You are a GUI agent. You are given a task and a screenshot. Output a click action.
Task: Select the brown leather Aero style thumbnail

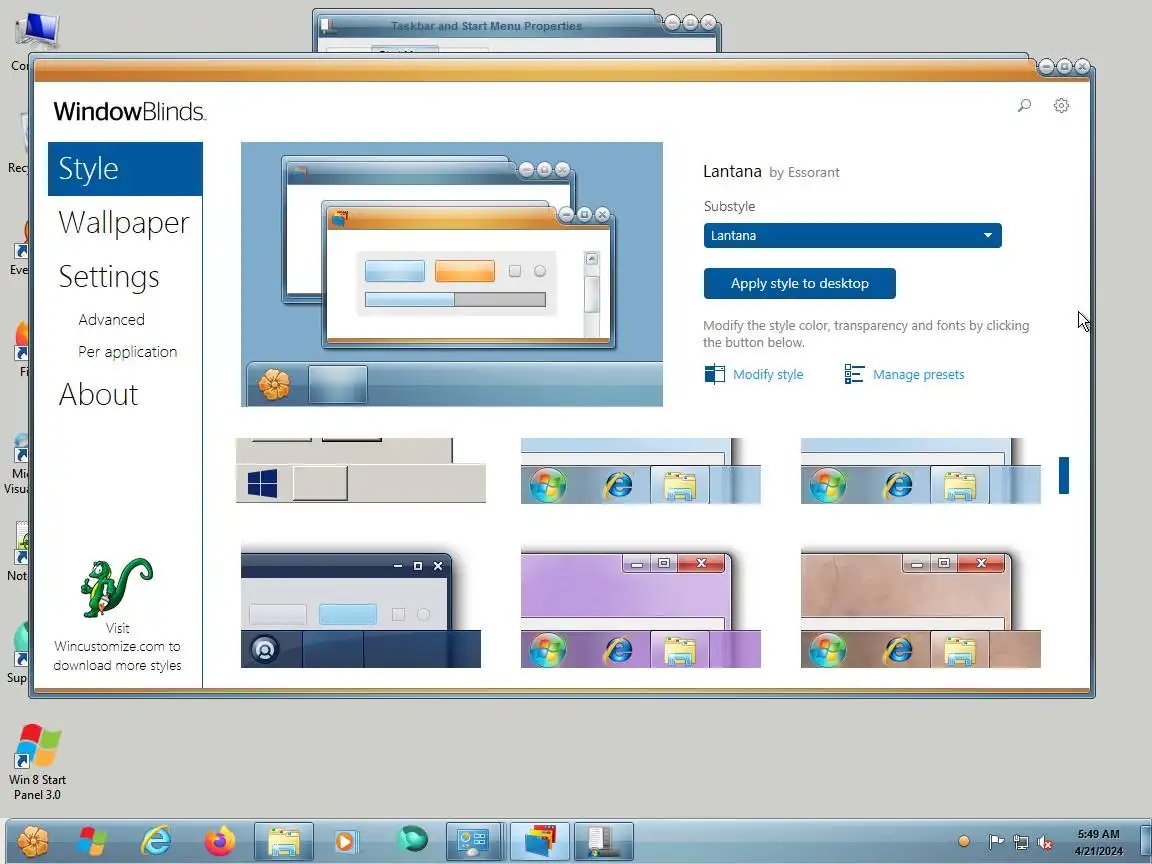click(x=921, y=609)
